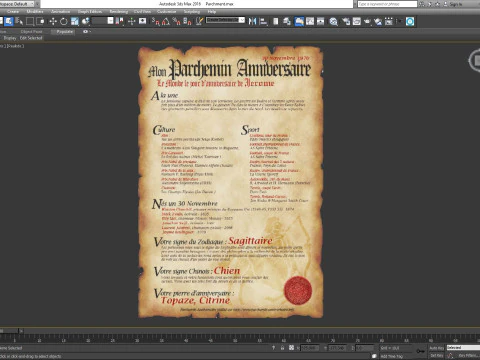Open Create Selection Set dropdown
This screenshot has height=360, width=480.
coord(225,20)
